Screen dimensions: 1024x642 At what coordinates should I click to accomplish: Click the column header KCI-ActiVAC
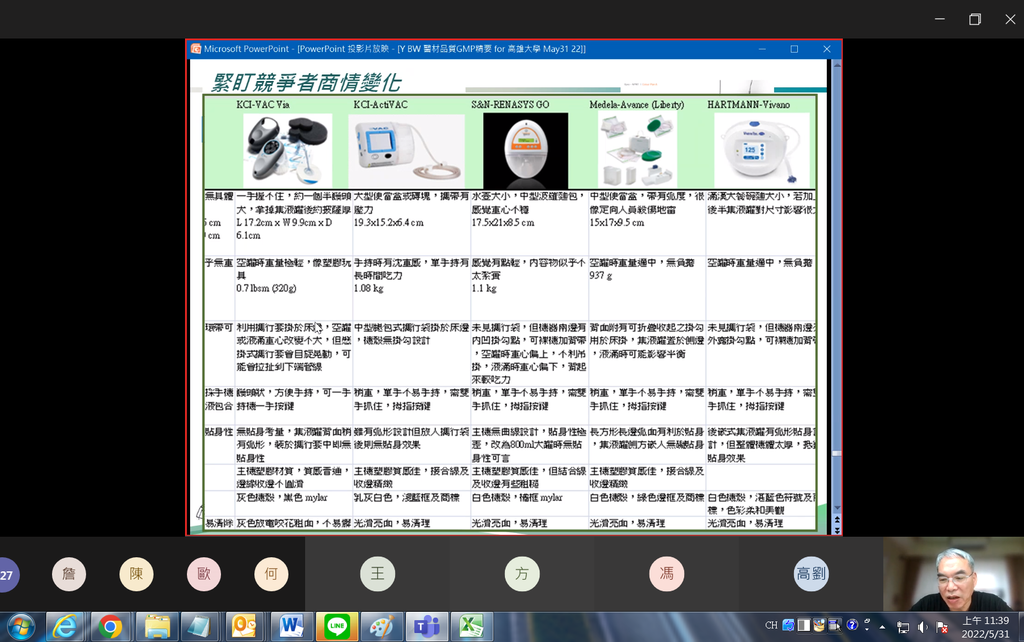(380, 104)
